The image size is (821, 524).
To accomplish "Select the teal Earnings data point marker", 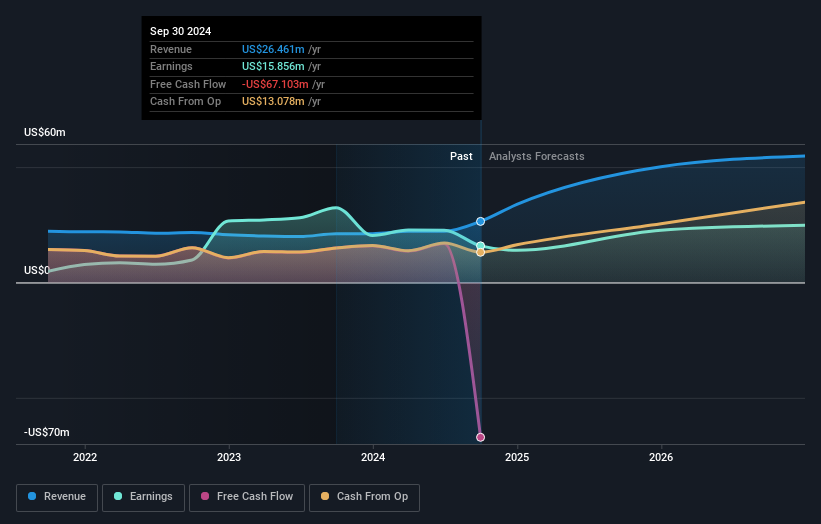I will 480,246.
